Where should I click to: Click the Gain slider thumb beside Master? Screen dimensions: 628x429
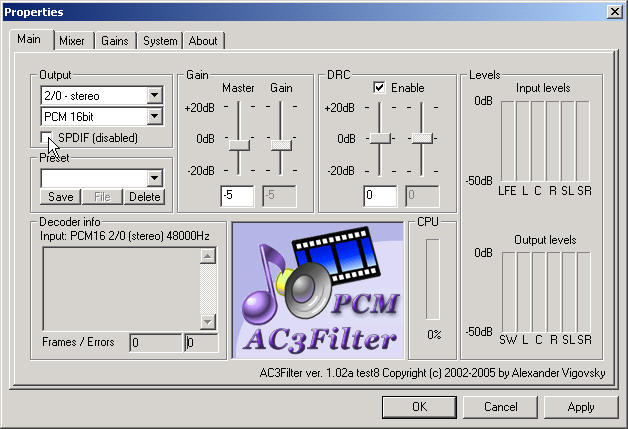pos(281,145)
